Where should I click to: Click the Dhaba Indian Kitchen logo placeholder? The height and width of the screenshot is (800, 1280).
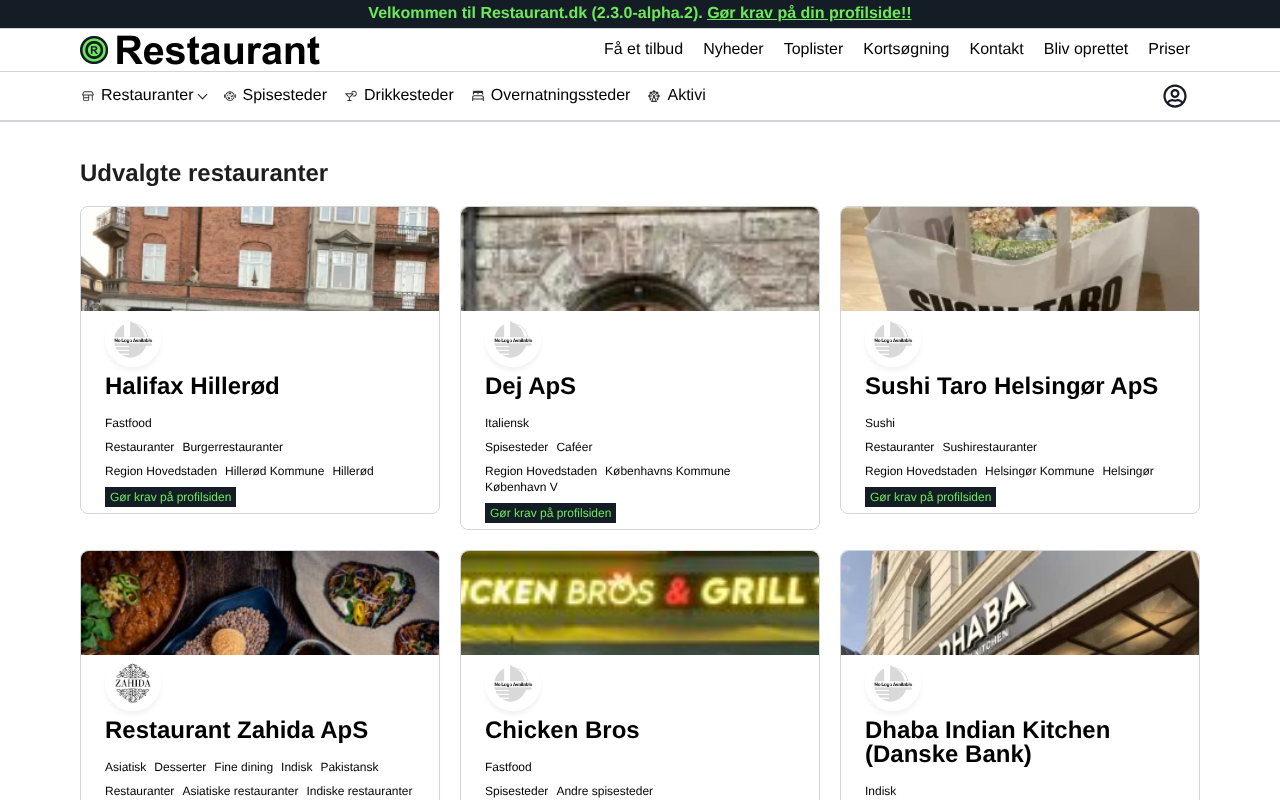[893, 684]
